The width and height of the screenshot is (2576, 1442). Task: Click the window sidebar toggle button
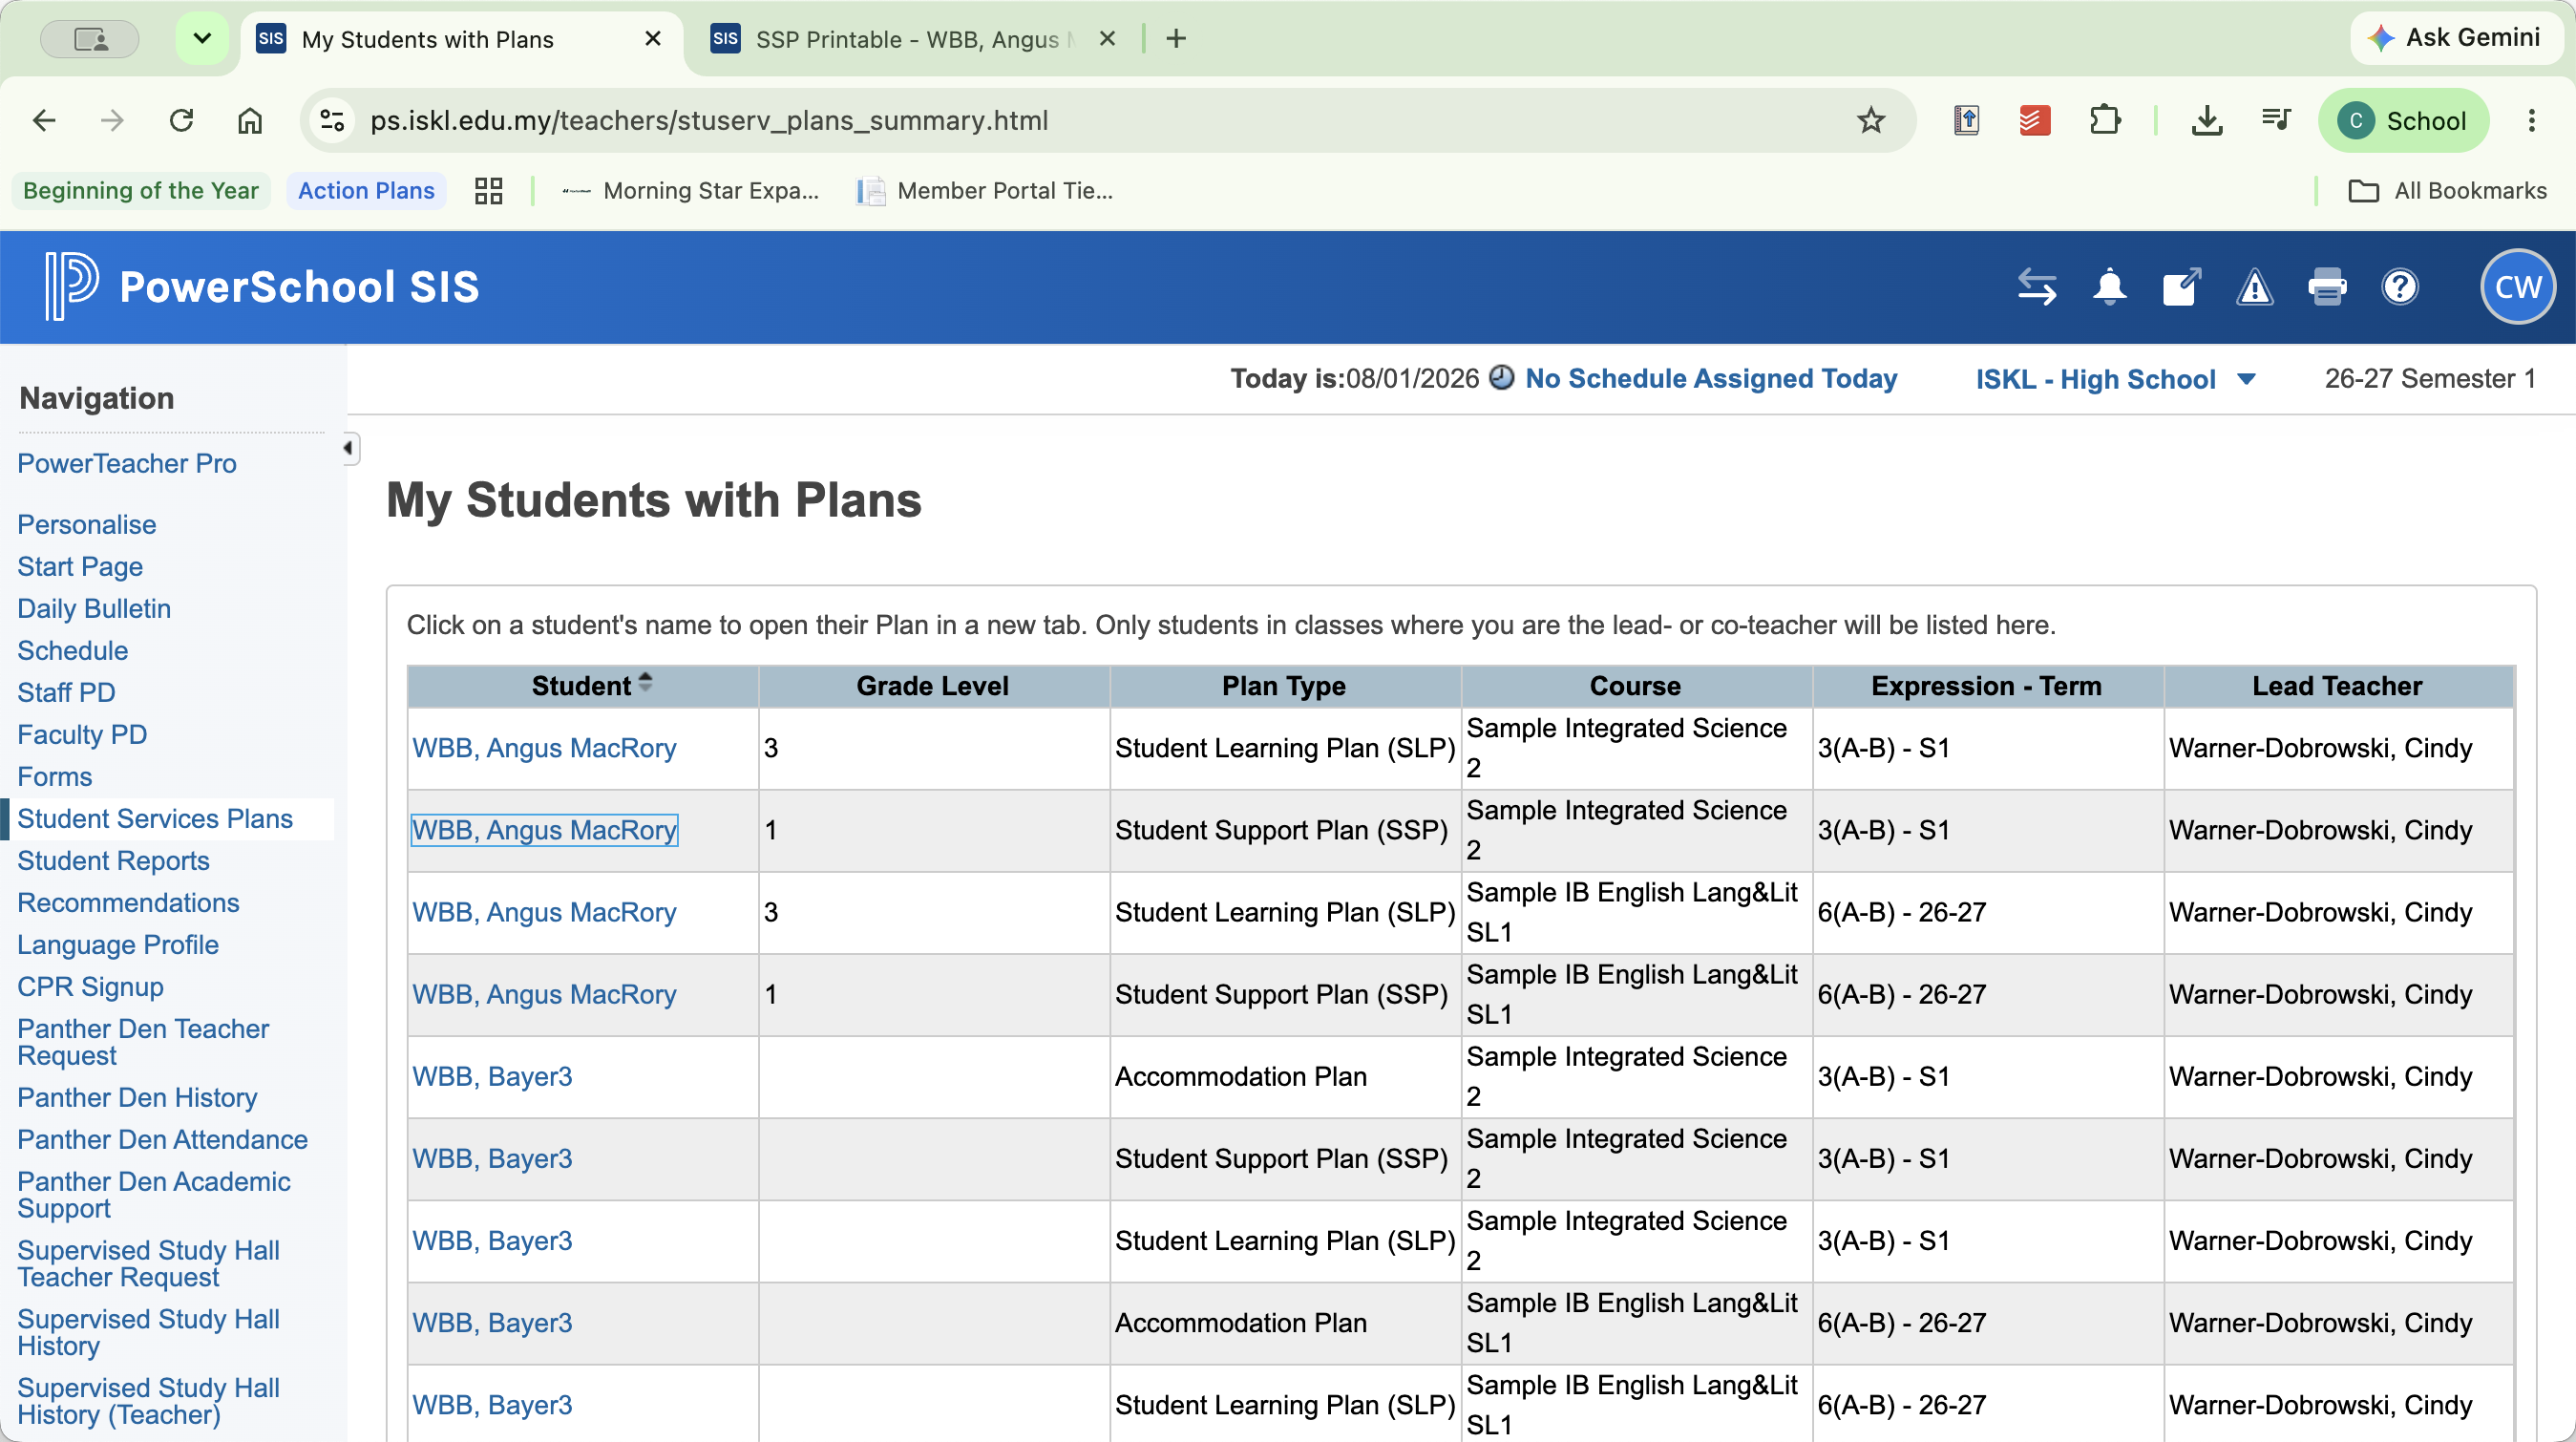point(90,38)
